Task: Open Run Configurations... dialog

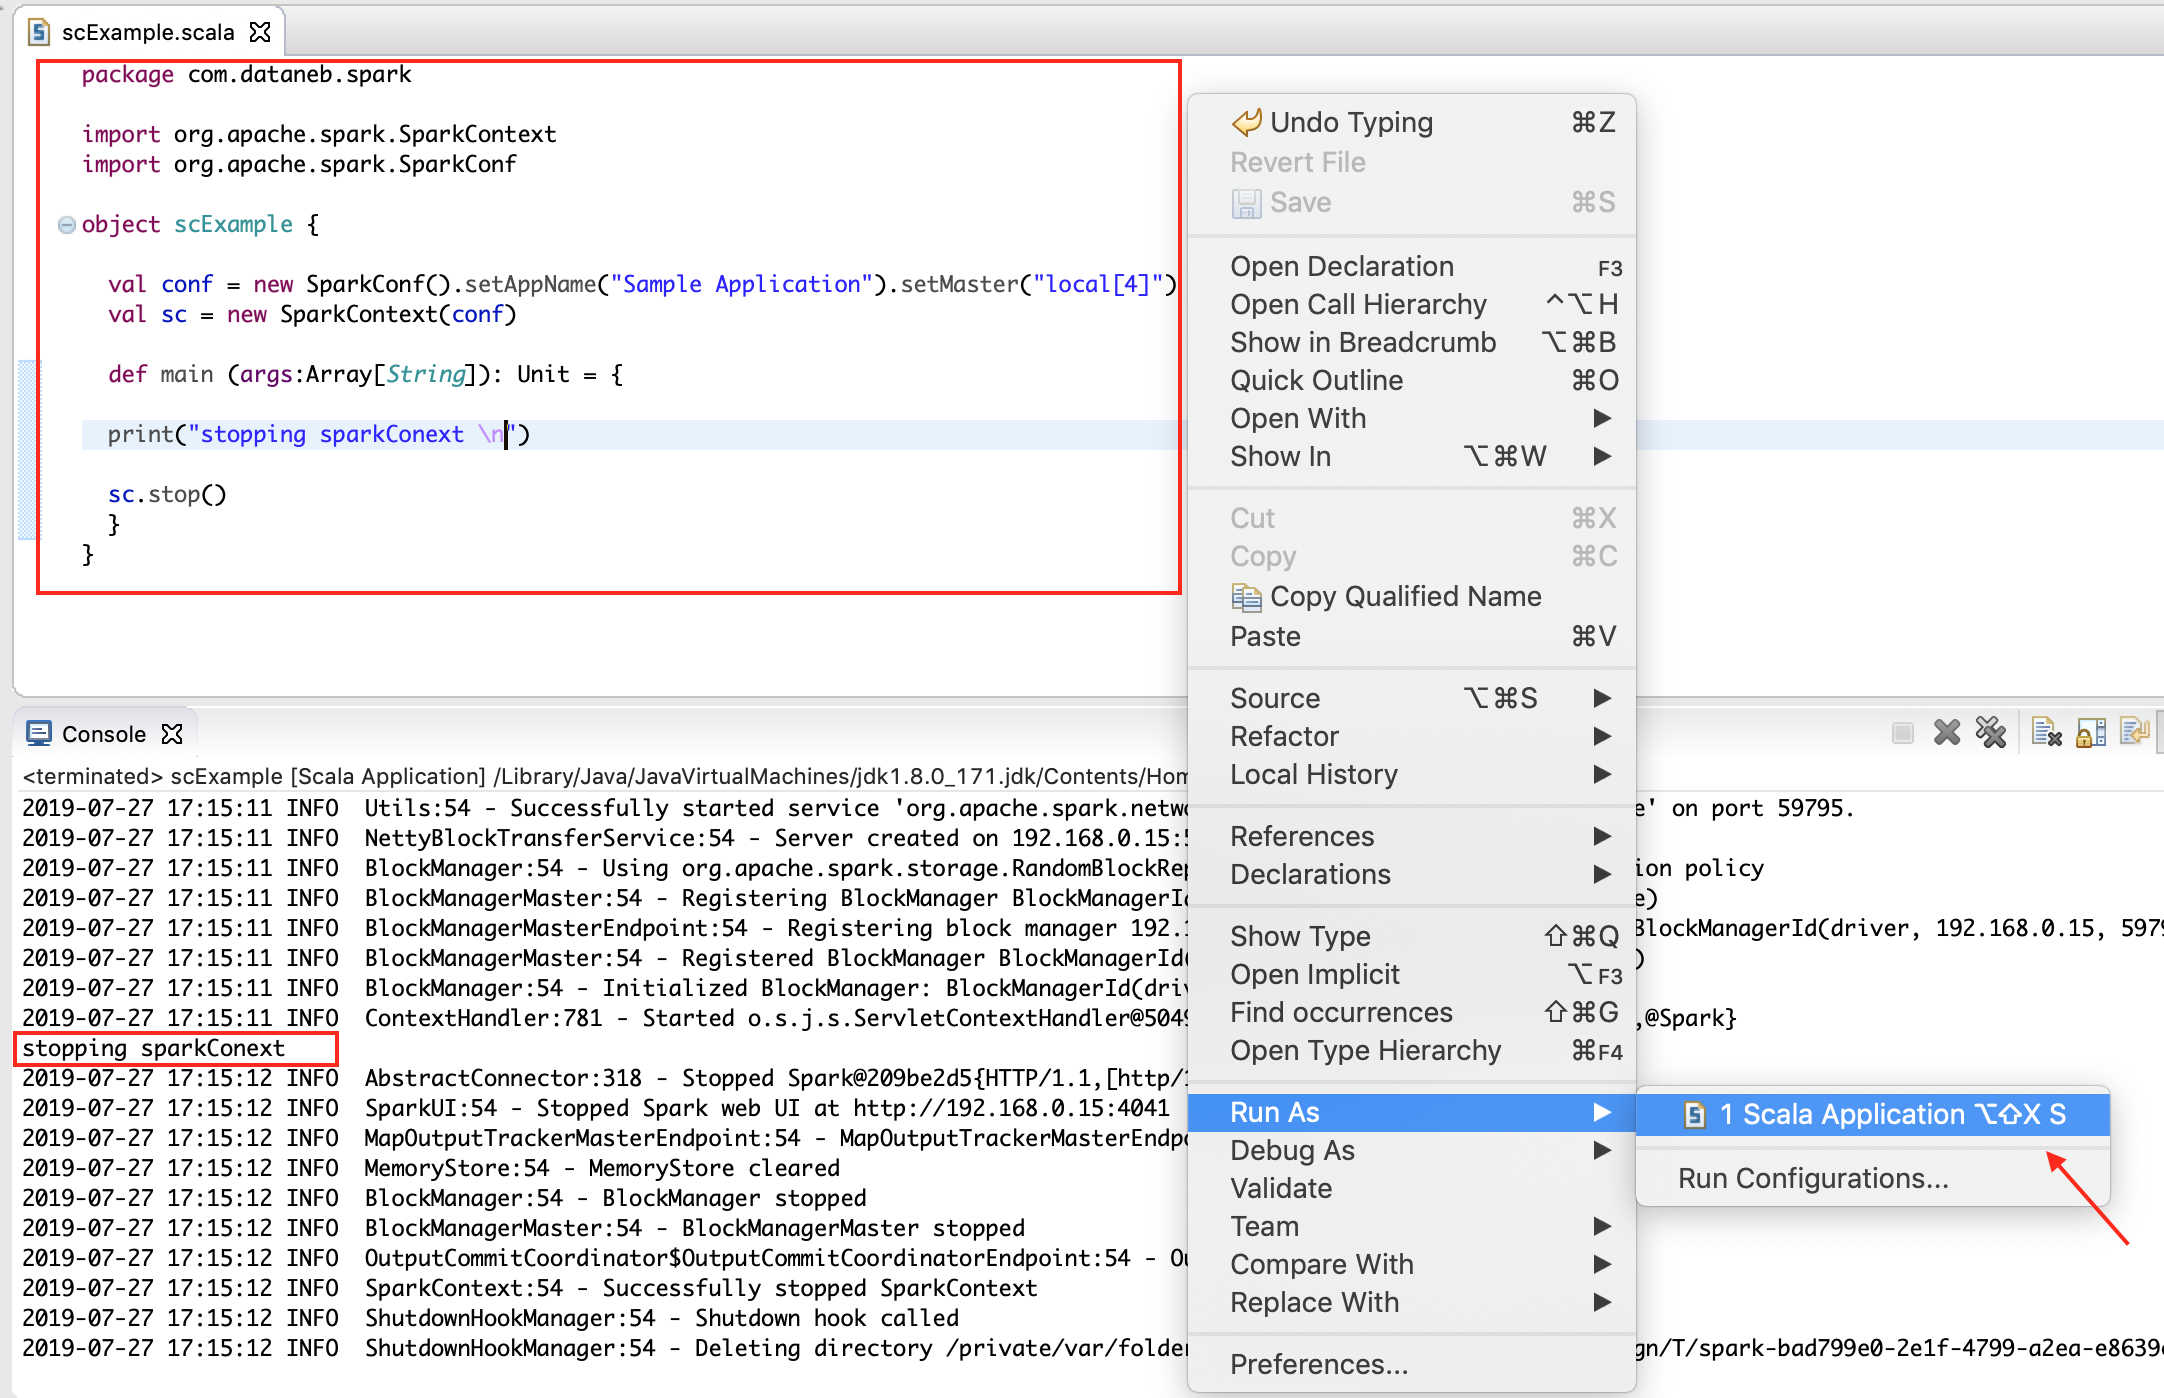Action: click(x=1873, y=1178)
